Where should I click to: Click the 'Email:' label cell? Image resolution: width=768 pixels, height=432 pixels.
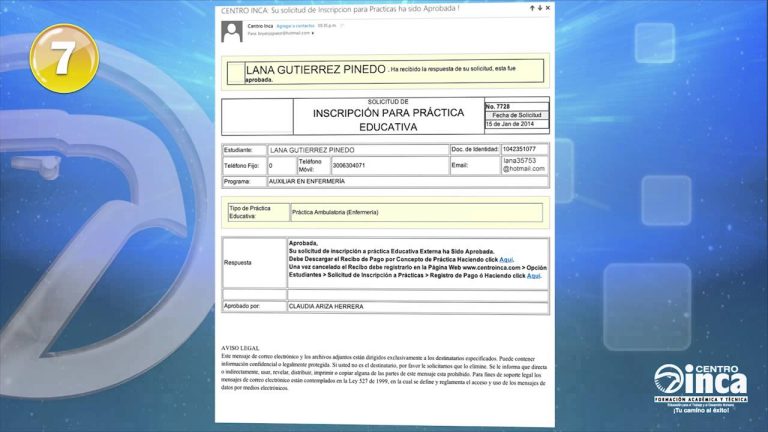coord(474,165)
